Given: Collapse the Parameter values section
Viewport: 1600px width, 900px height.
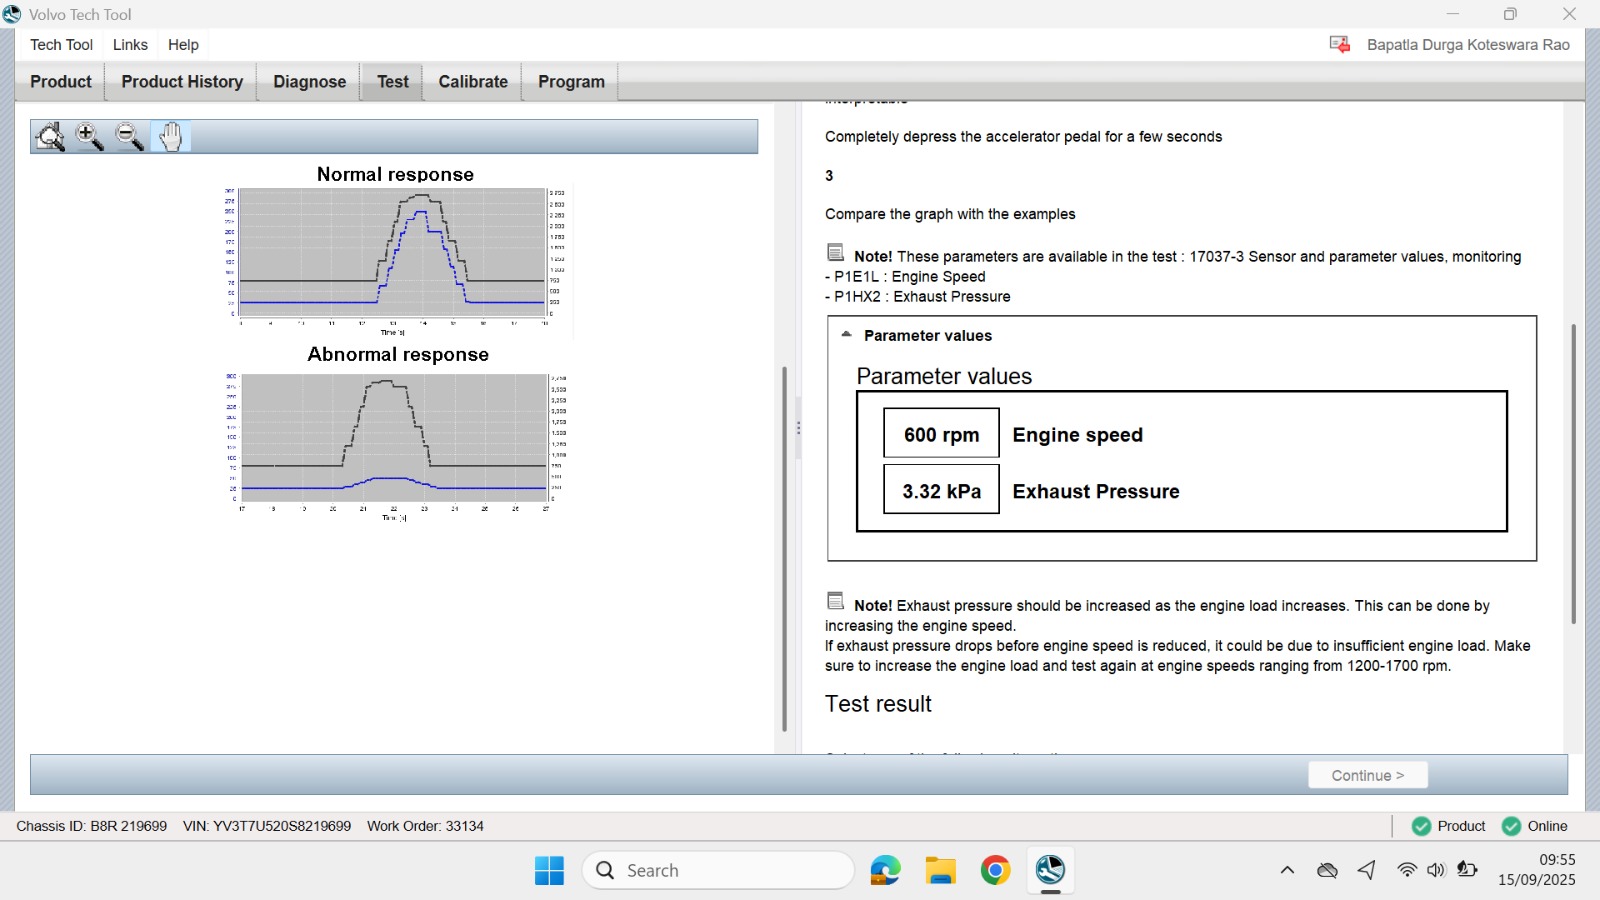Looking at the screenshot, I should (846, 335).
